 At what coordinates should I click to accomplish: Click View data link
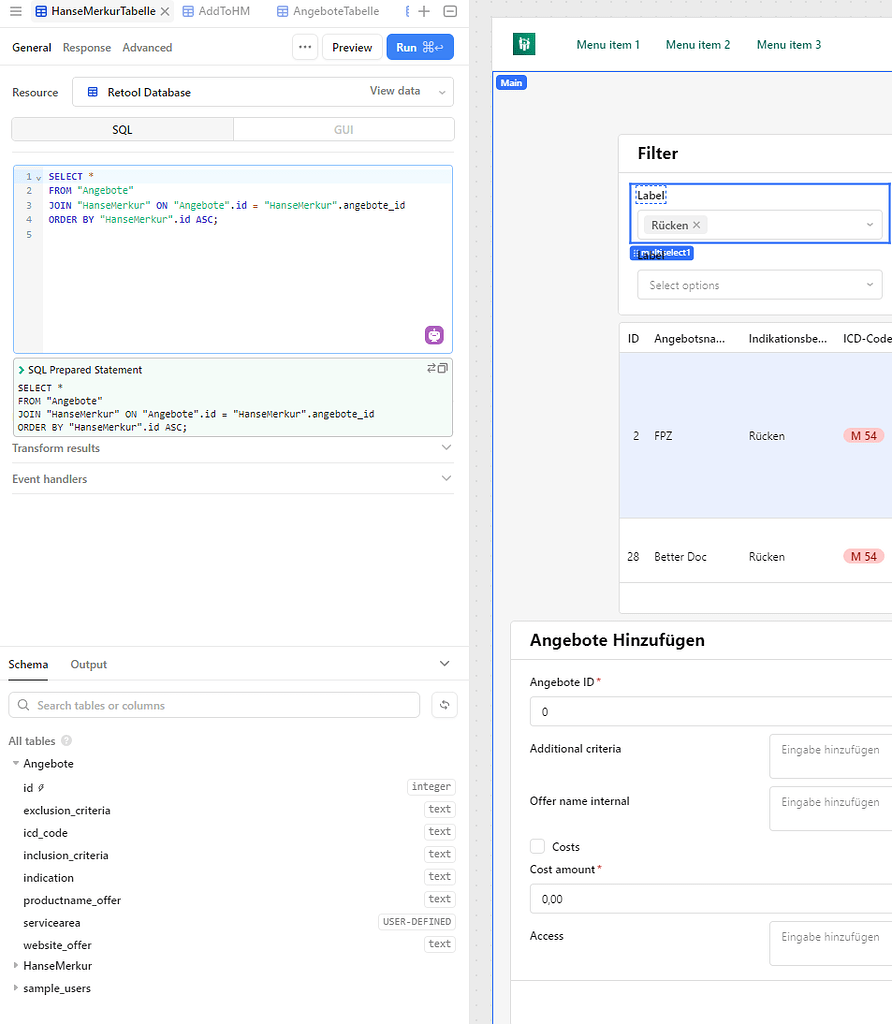pos(395,91)
